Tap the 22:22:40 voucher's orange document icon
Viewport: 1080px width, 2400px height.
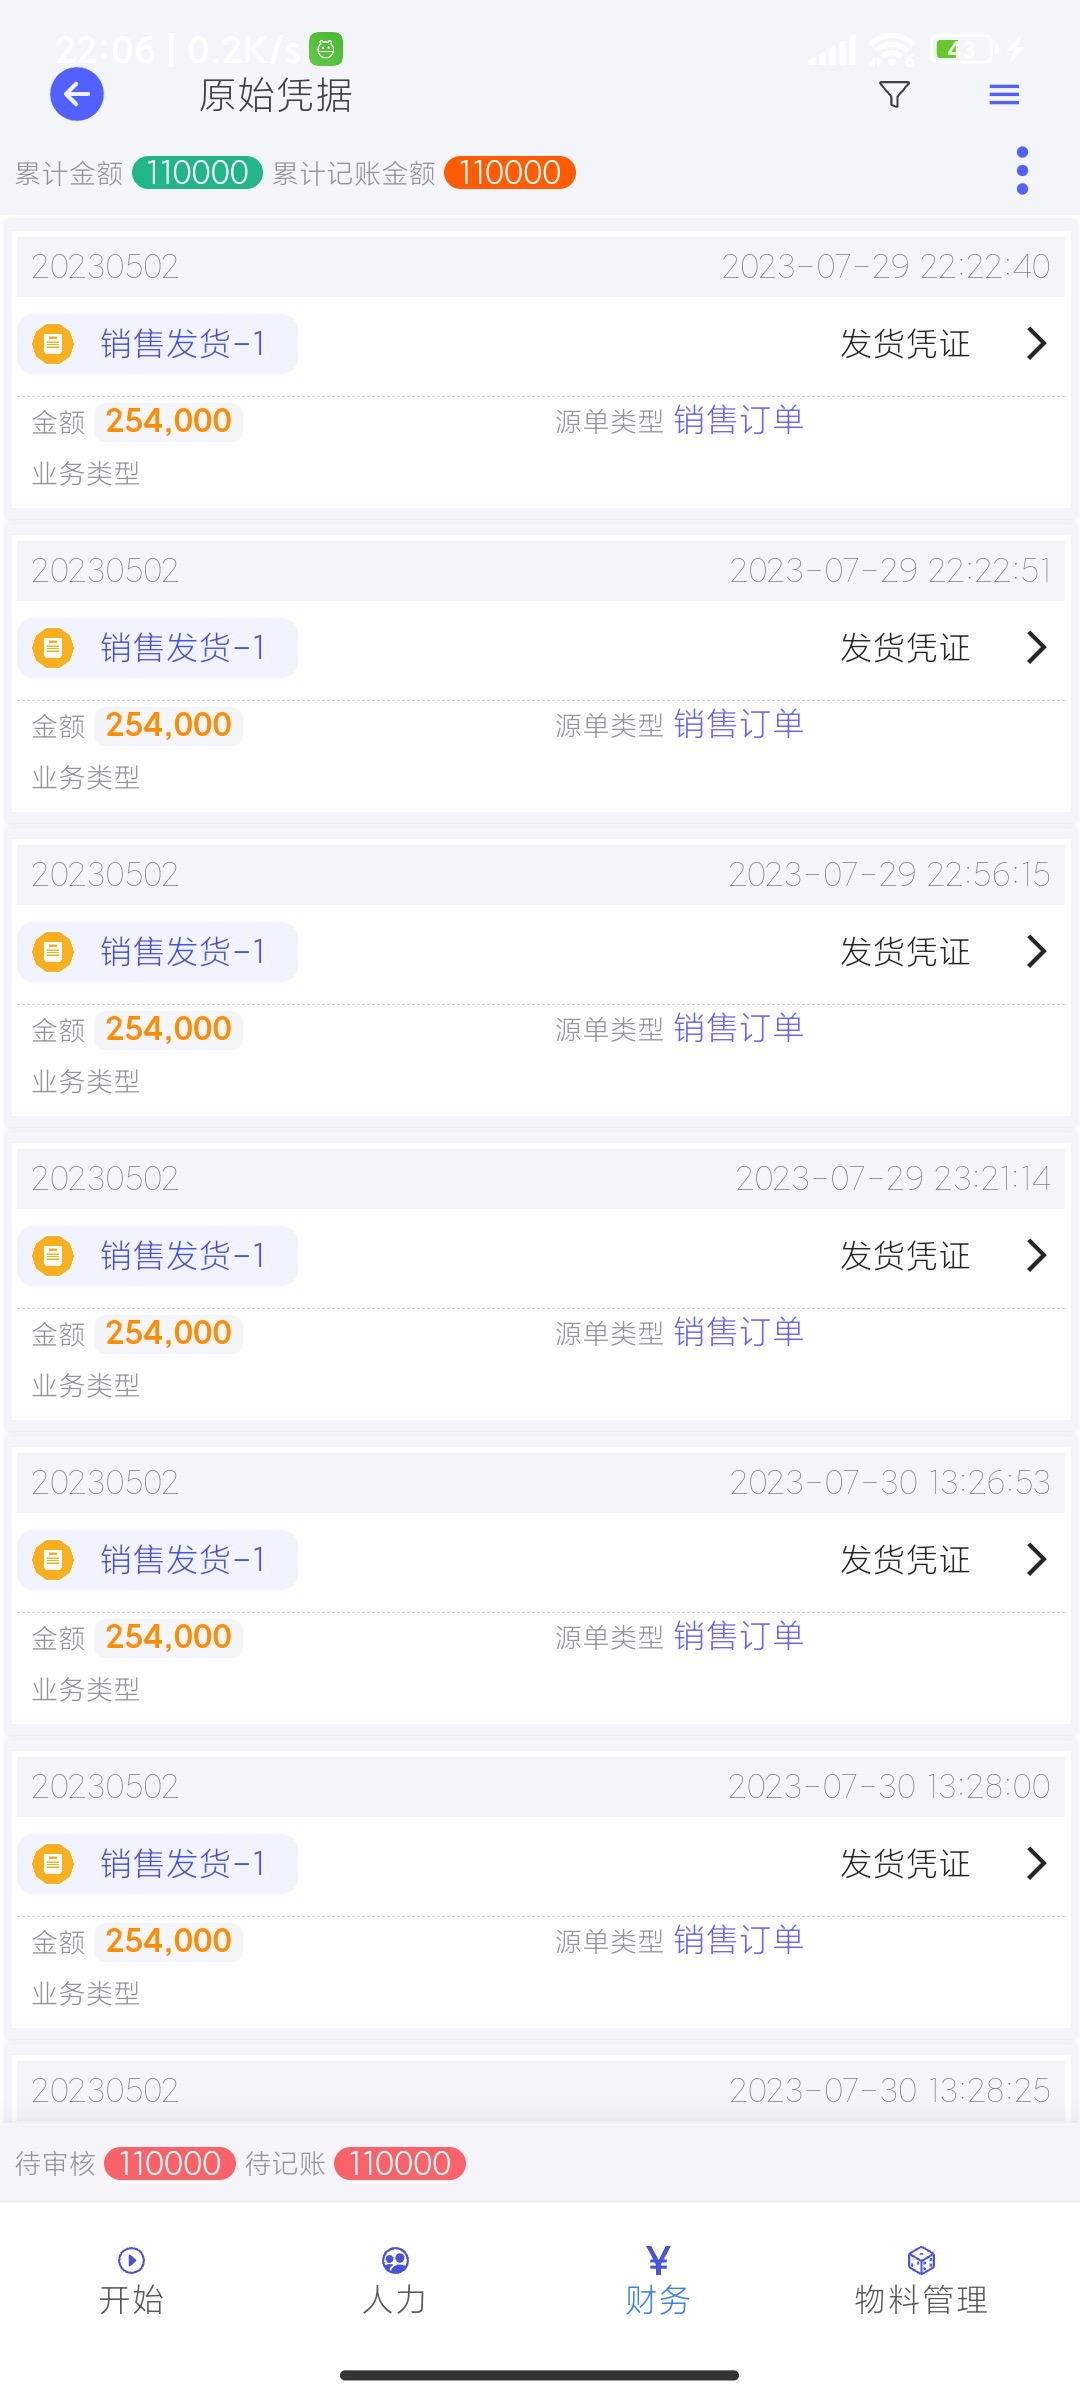point(53,344)
